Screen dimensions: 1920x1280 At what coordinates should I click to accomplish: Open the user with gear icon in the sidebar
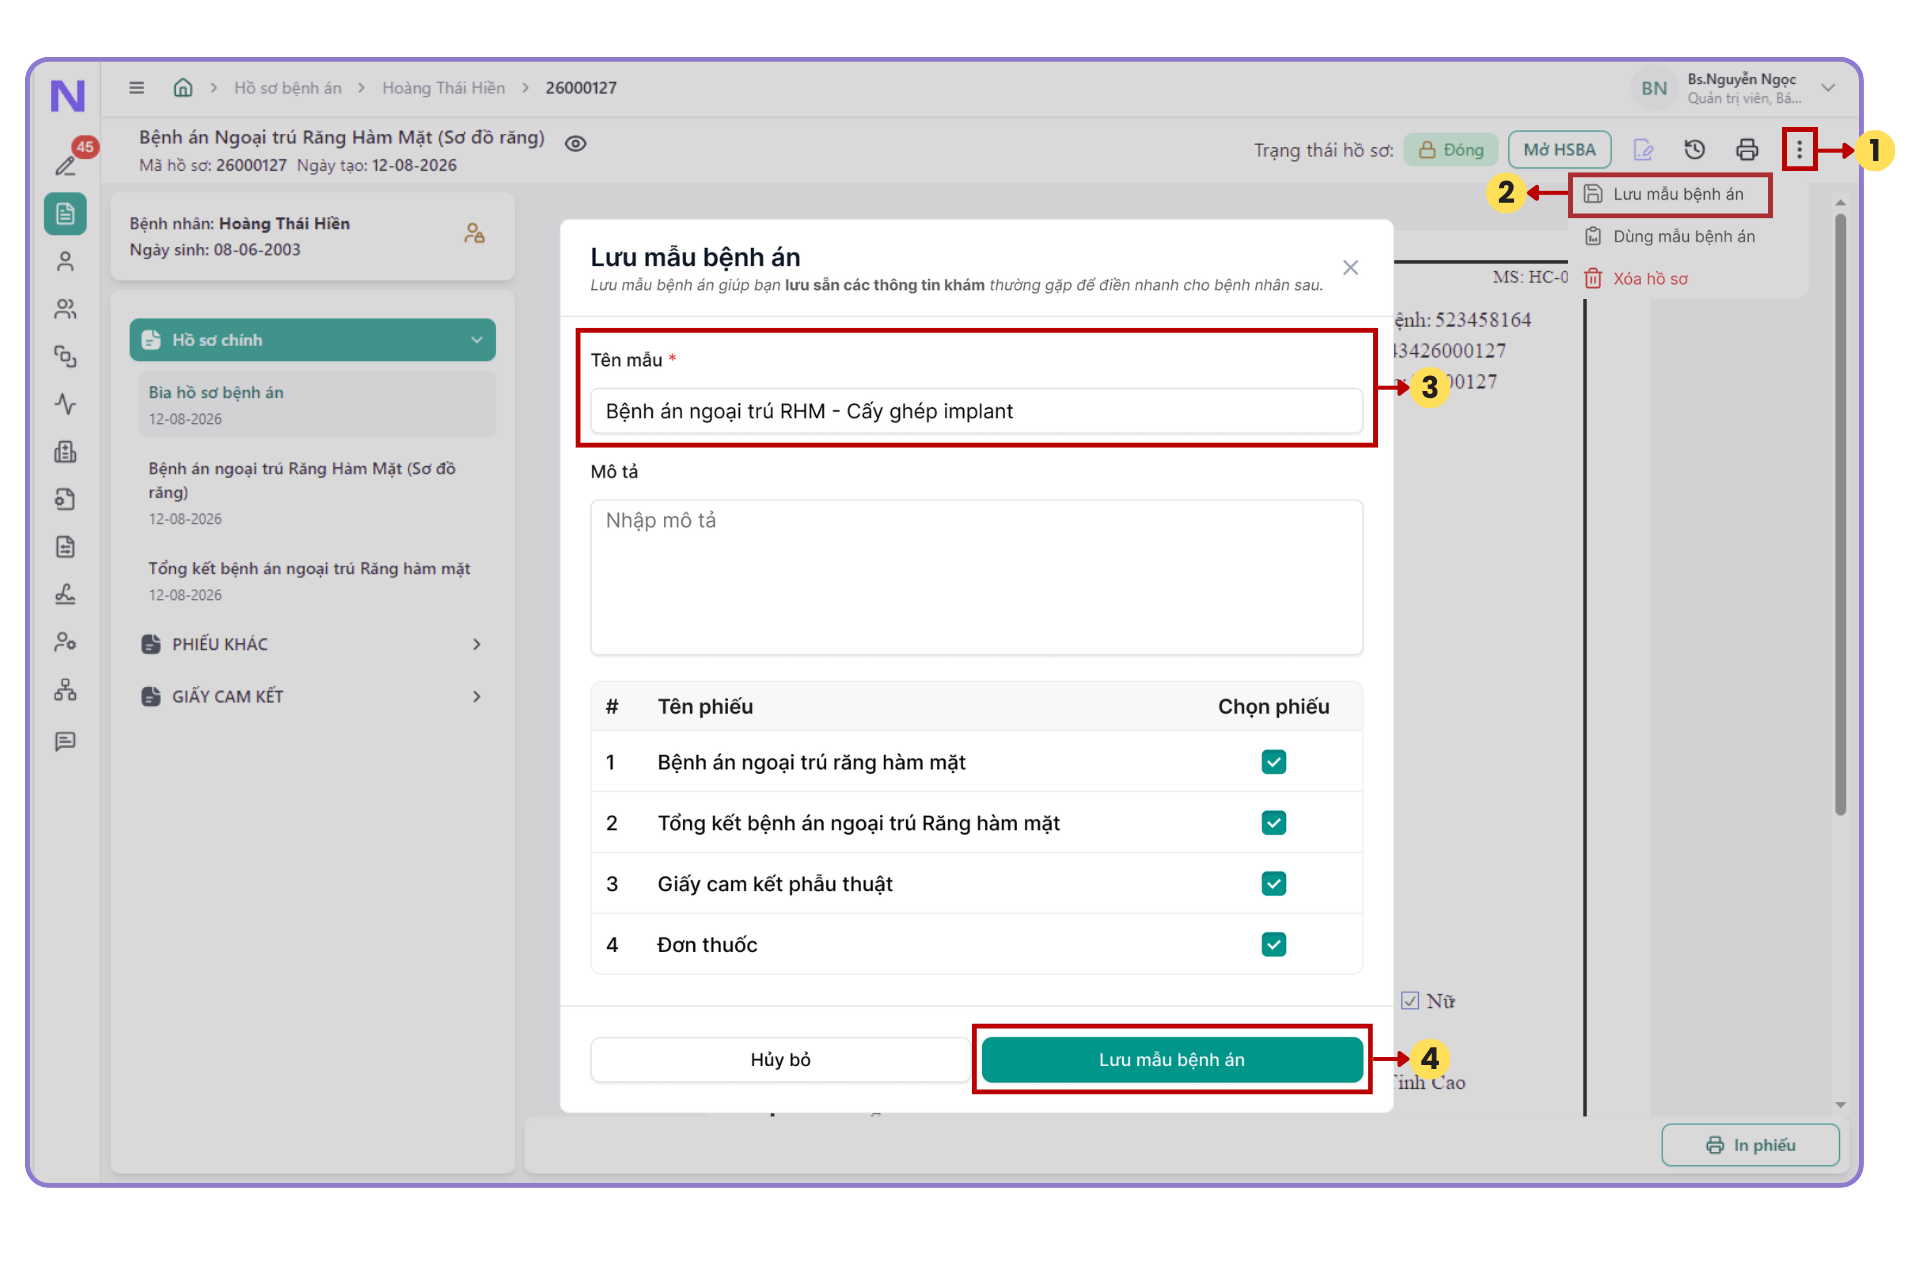(65, 642)
